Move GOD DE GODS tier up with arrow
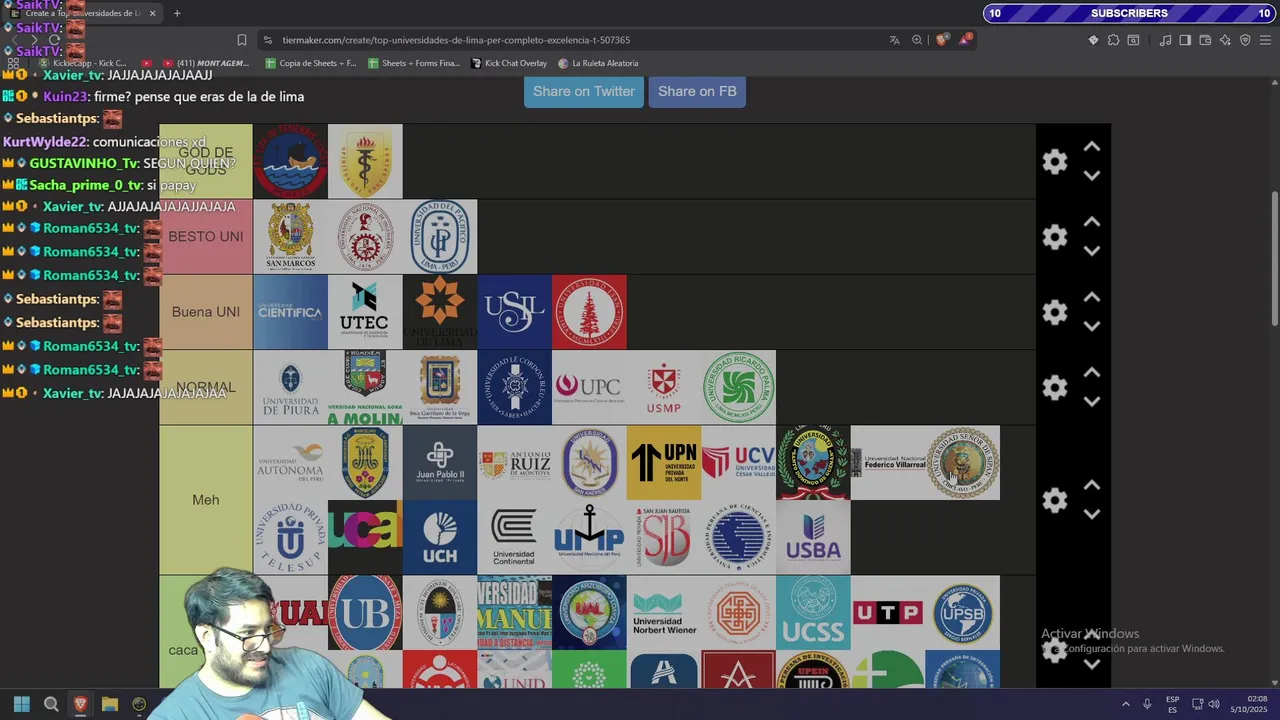1280x720 pixels. pyautogui.click(x=1092, y=147)
